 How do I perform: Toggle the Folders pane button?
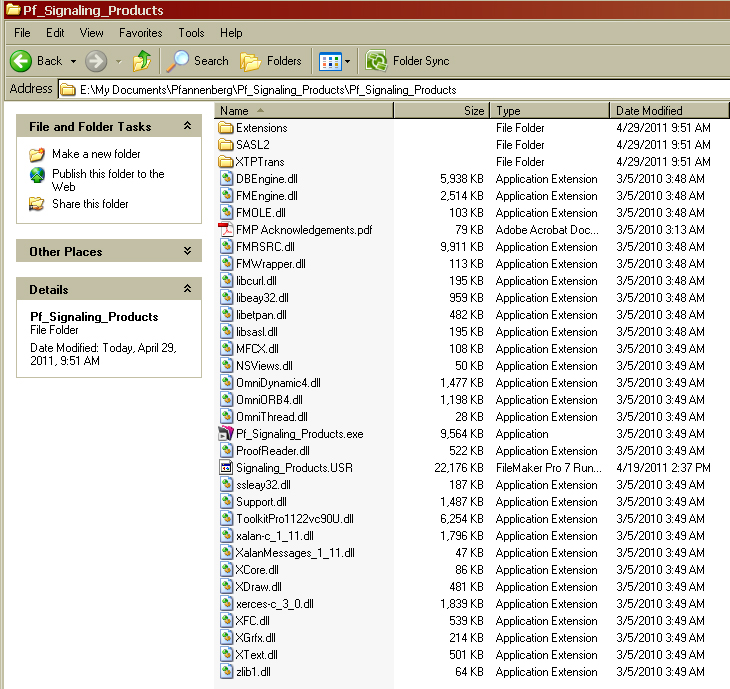272,61
